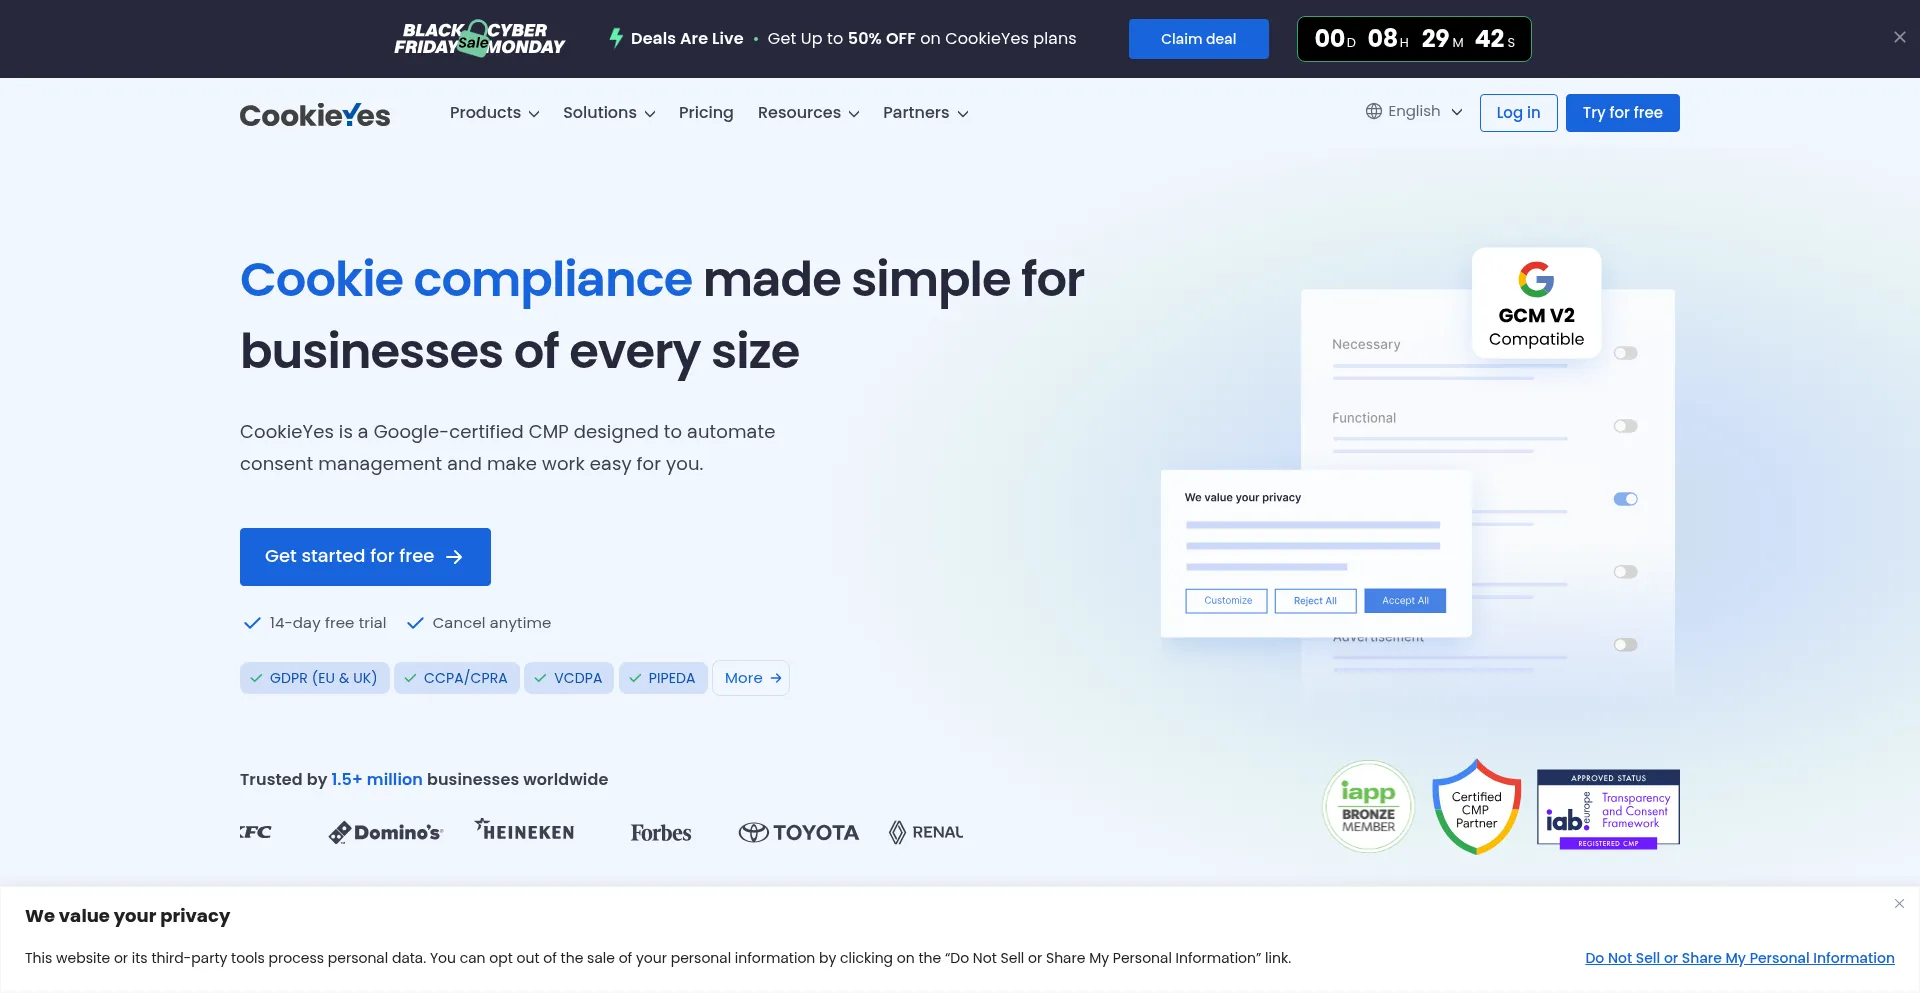Click the IAB Transparency and Consent badge
Screen dimensions: 1920x993
tap(1608, 809)
